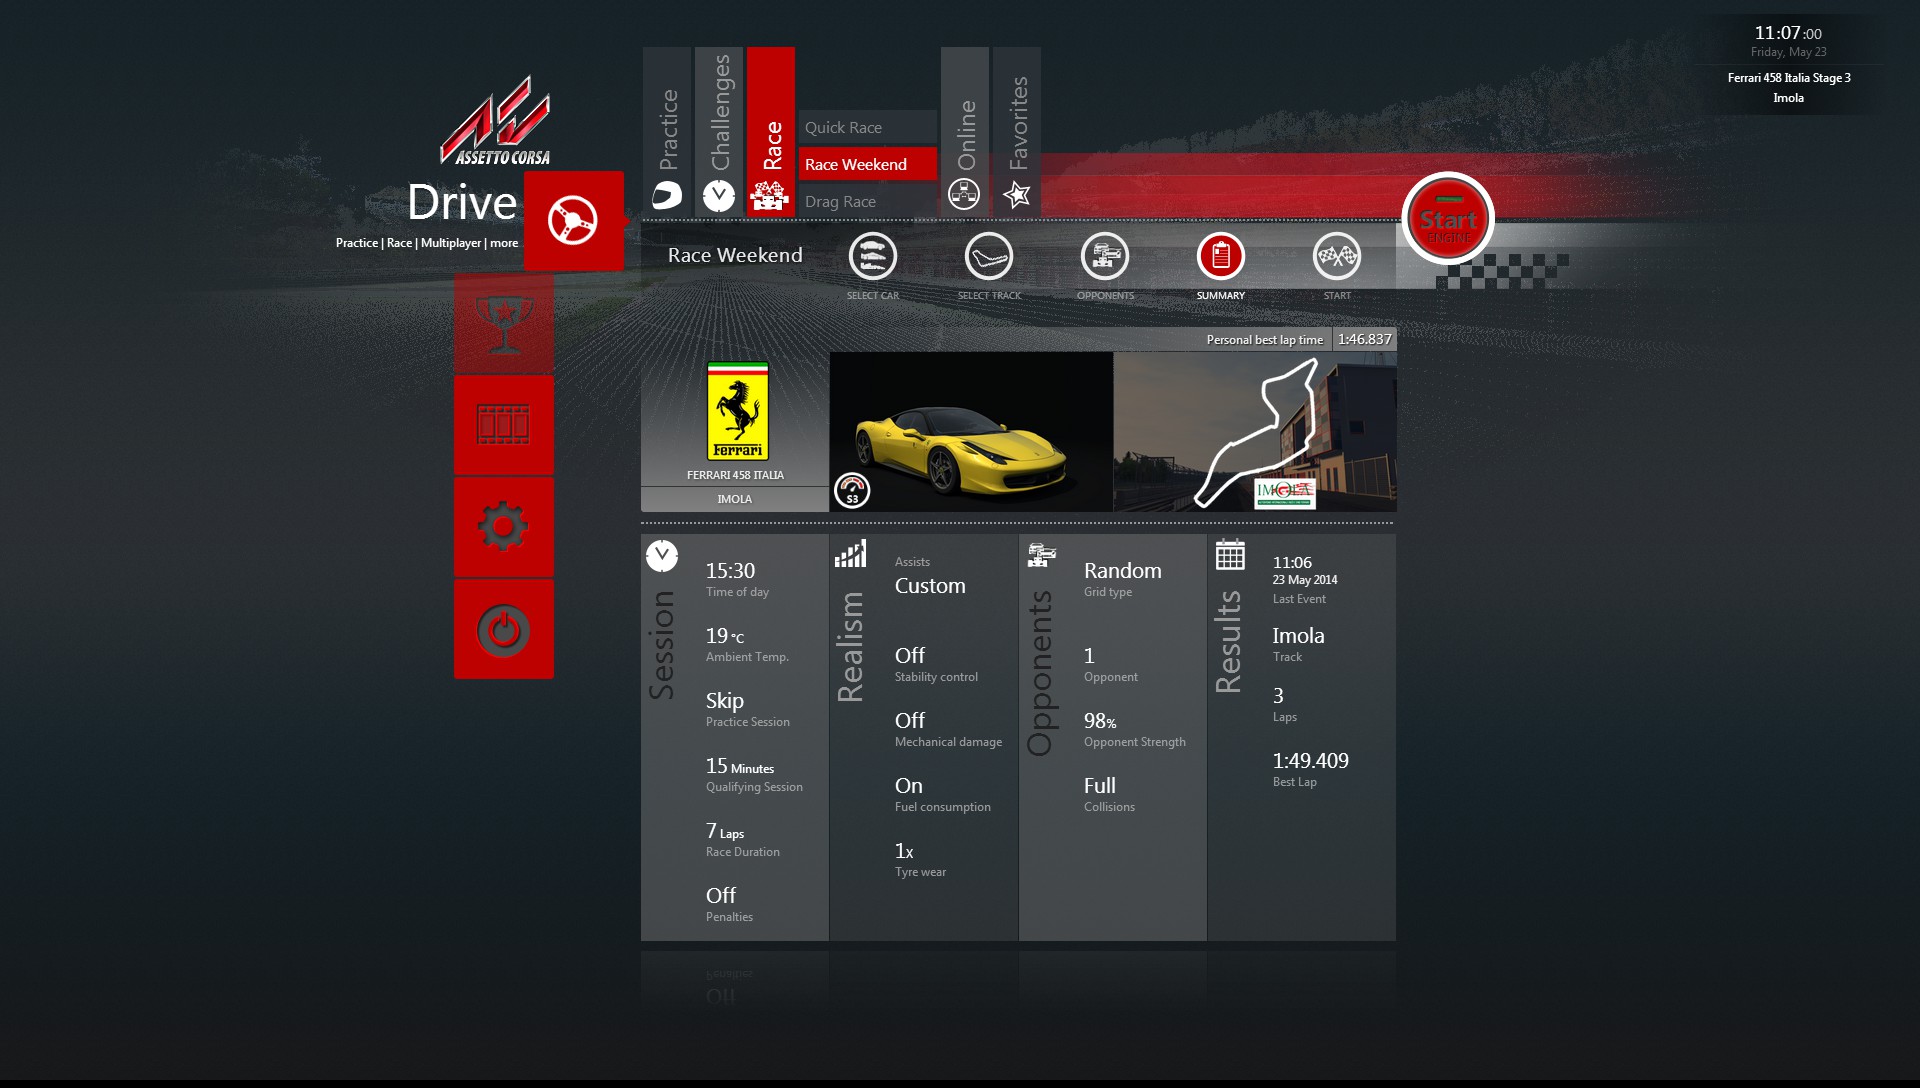Click the Select Car step icon
Image resolution: width=1920 pixels, height=1088 pixels.
[872, 257]
